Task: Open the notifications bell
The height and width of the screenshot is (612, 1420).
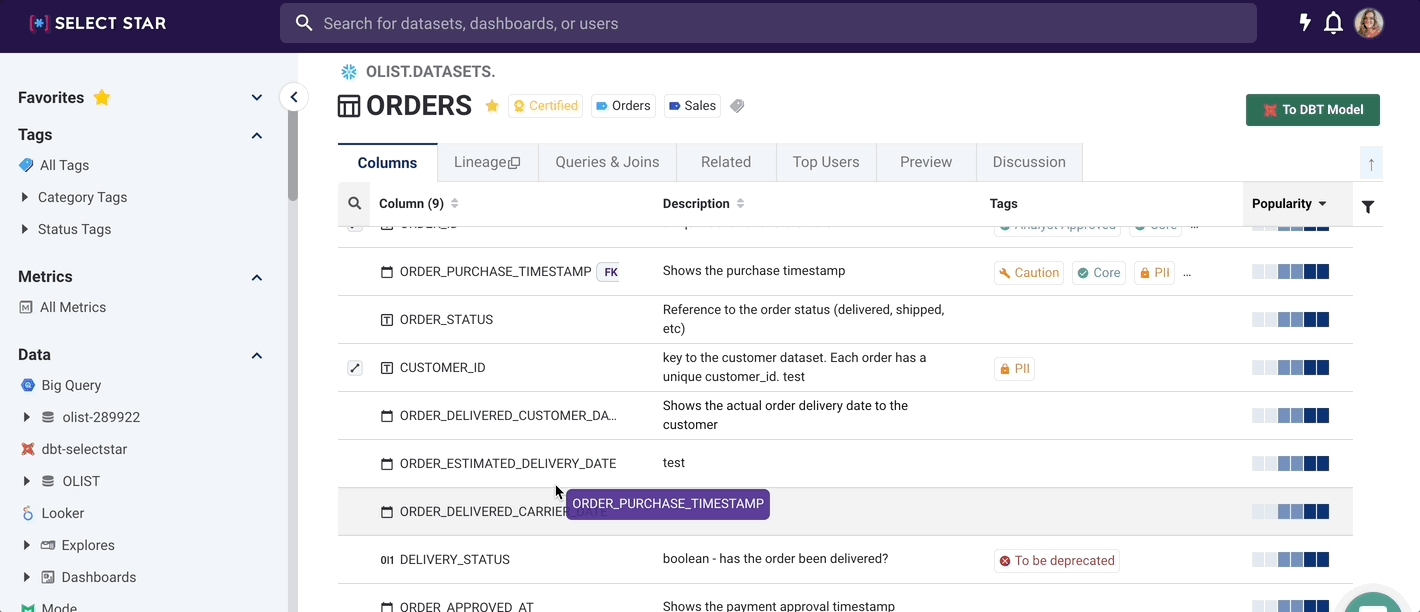Action: pyautogui.click(x=1333, y=23)
